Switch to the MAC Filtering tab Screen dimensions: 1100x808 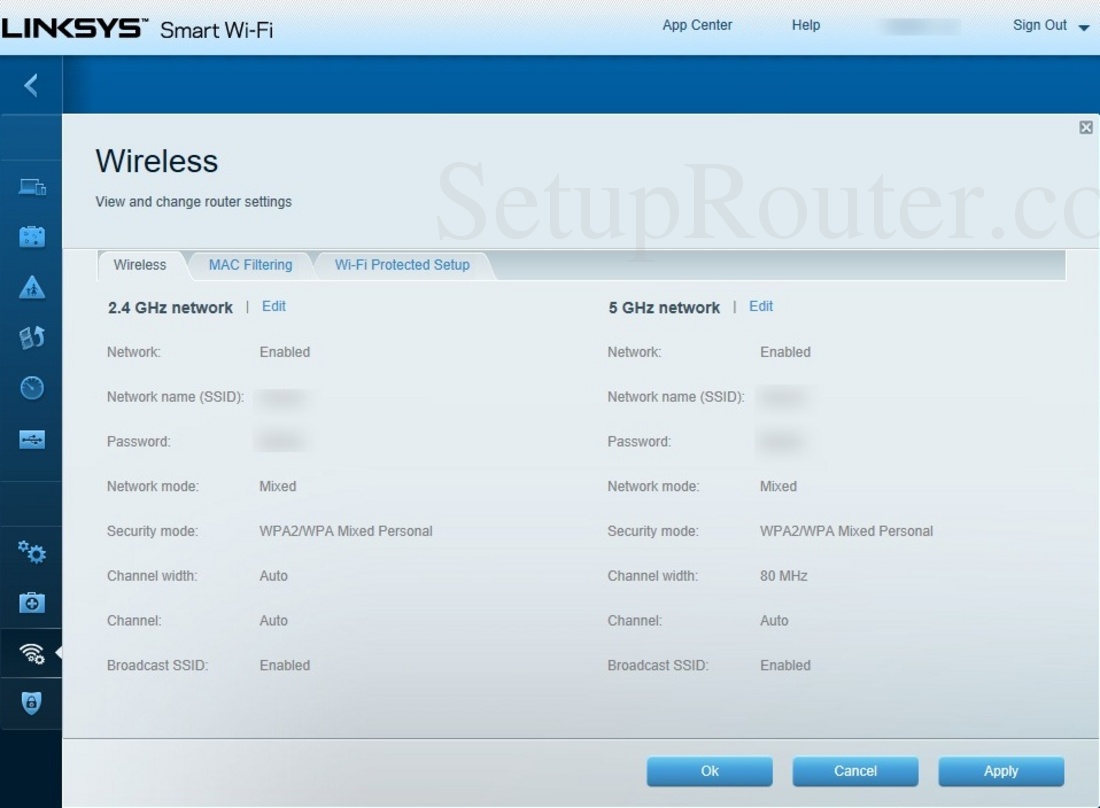coord(250,265)
